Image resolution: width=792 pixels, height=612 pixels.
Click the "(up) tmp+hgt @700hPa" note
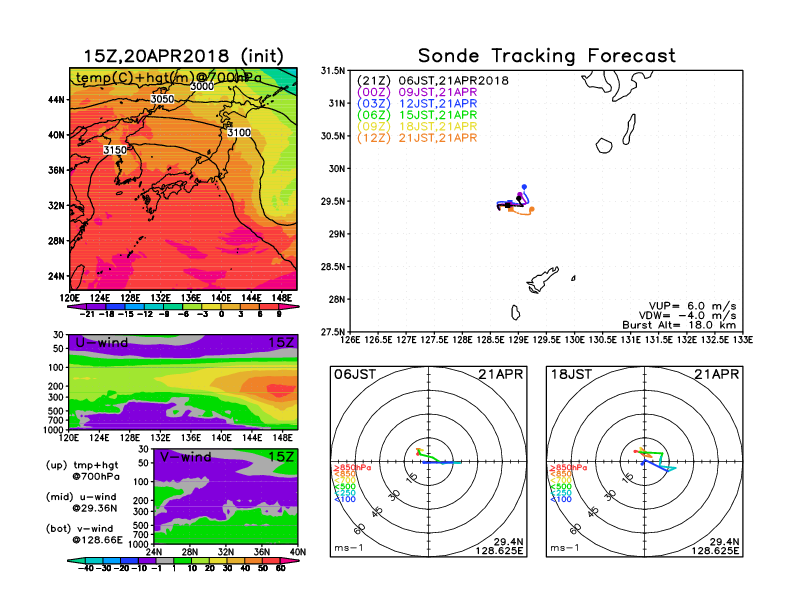[82, 471]
